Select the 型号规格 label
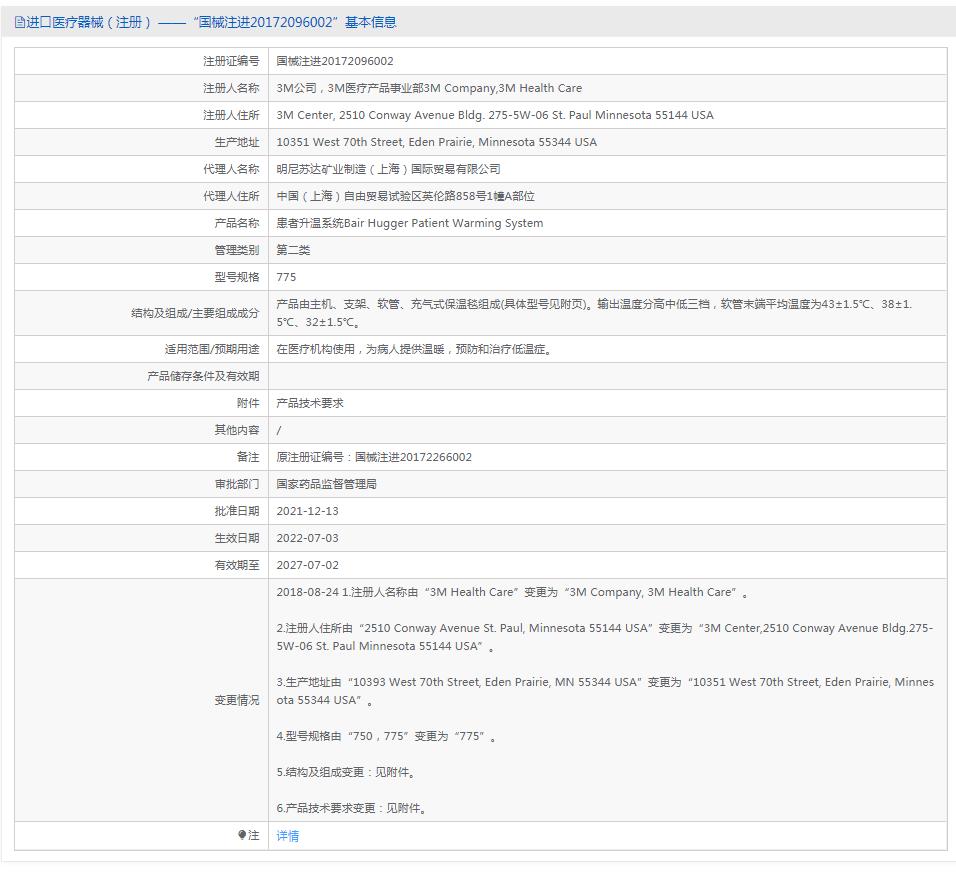The image size is (956, 873). [x=237, y=277]
